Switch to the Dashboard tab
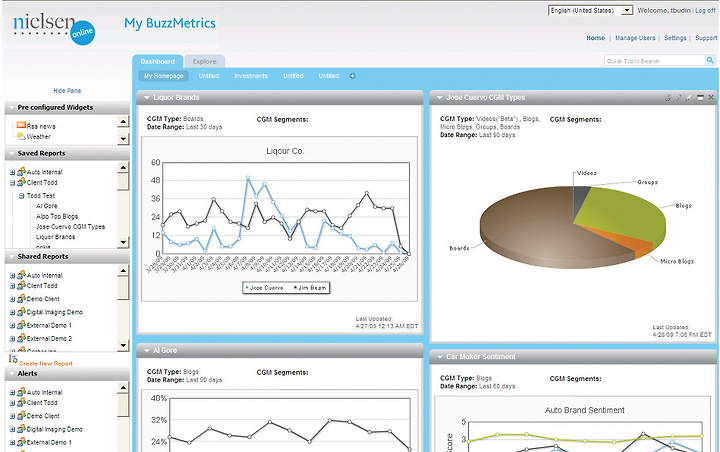720x452 pixels. point(158,61)
